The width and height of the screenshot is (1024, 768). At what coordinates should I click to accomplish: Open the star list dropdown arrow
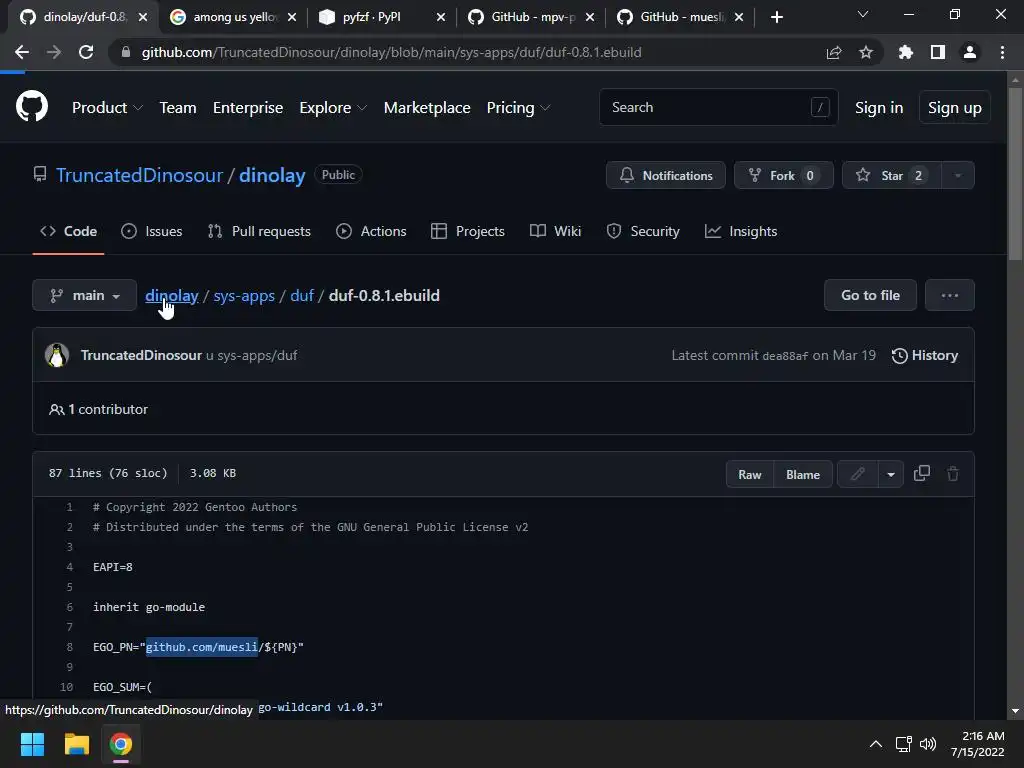pyautogui.click(x=957, y=175)
